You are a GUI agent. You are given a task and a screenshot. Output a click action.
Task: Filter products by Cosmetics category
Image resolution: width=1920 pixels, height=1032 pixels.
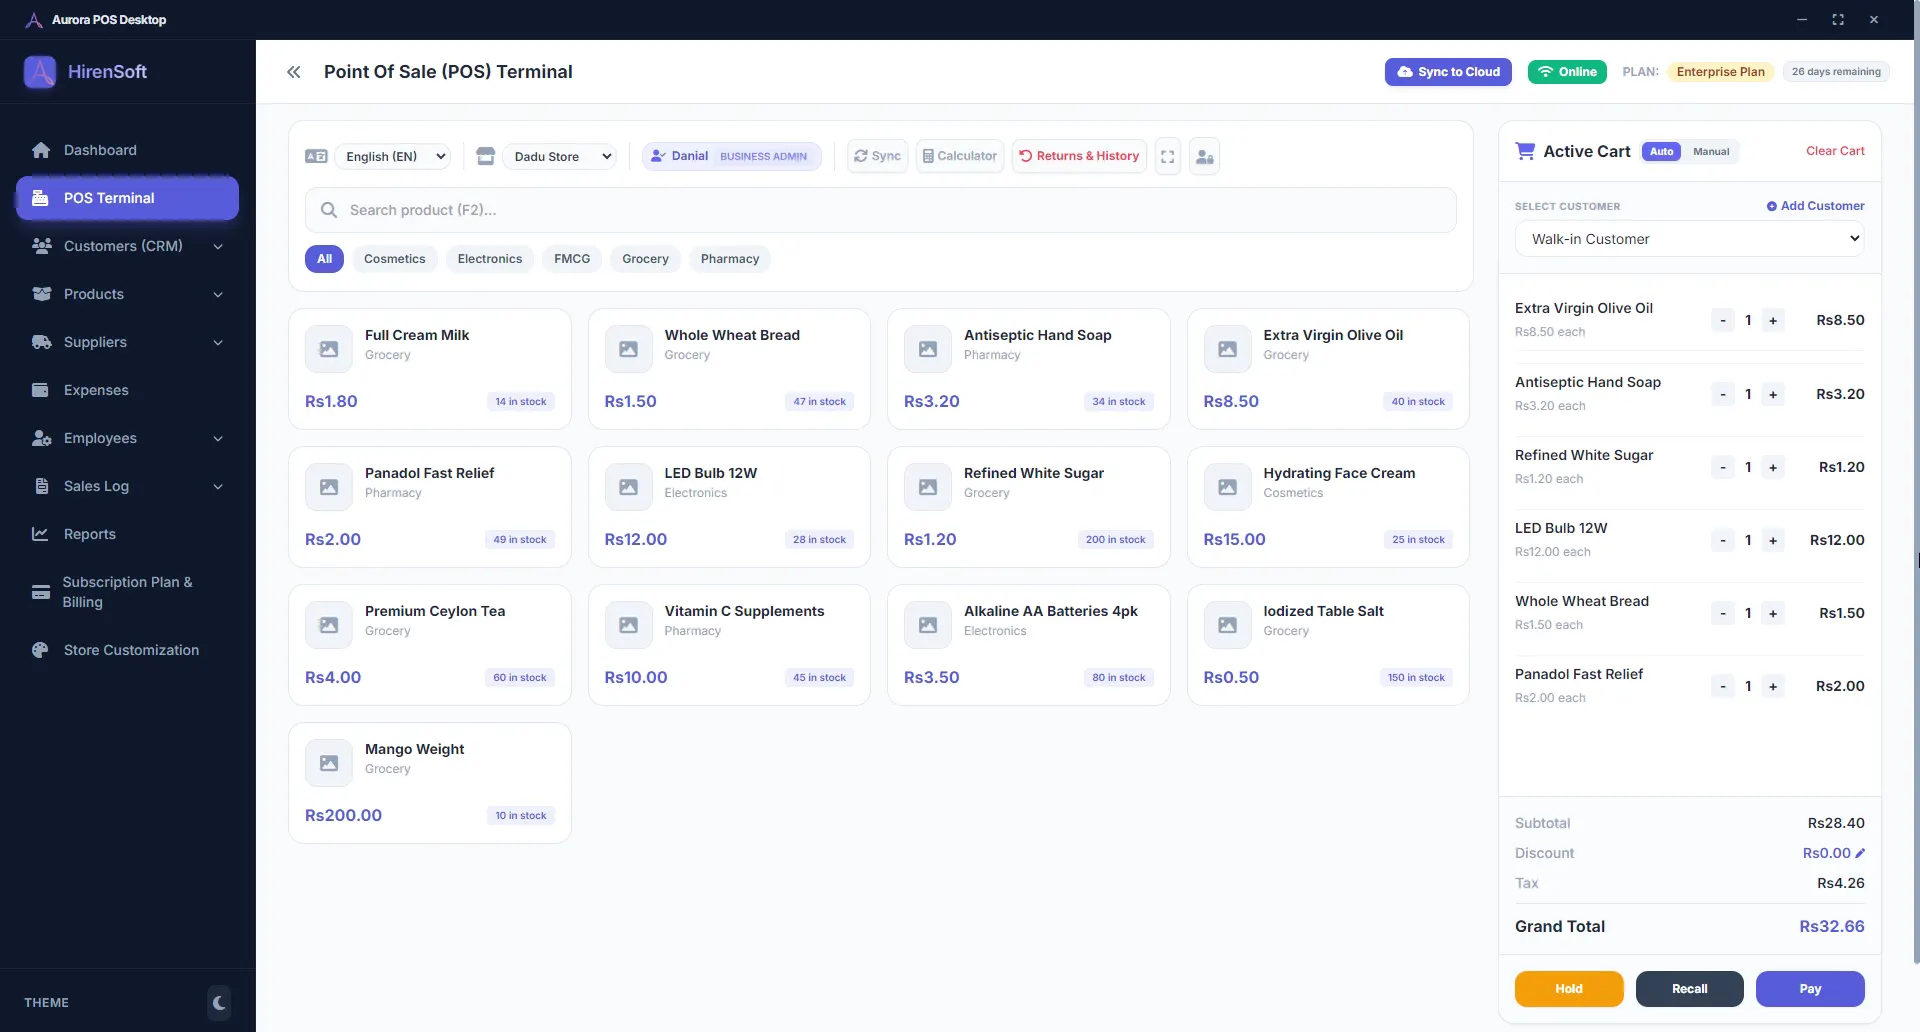pos(394,259)
